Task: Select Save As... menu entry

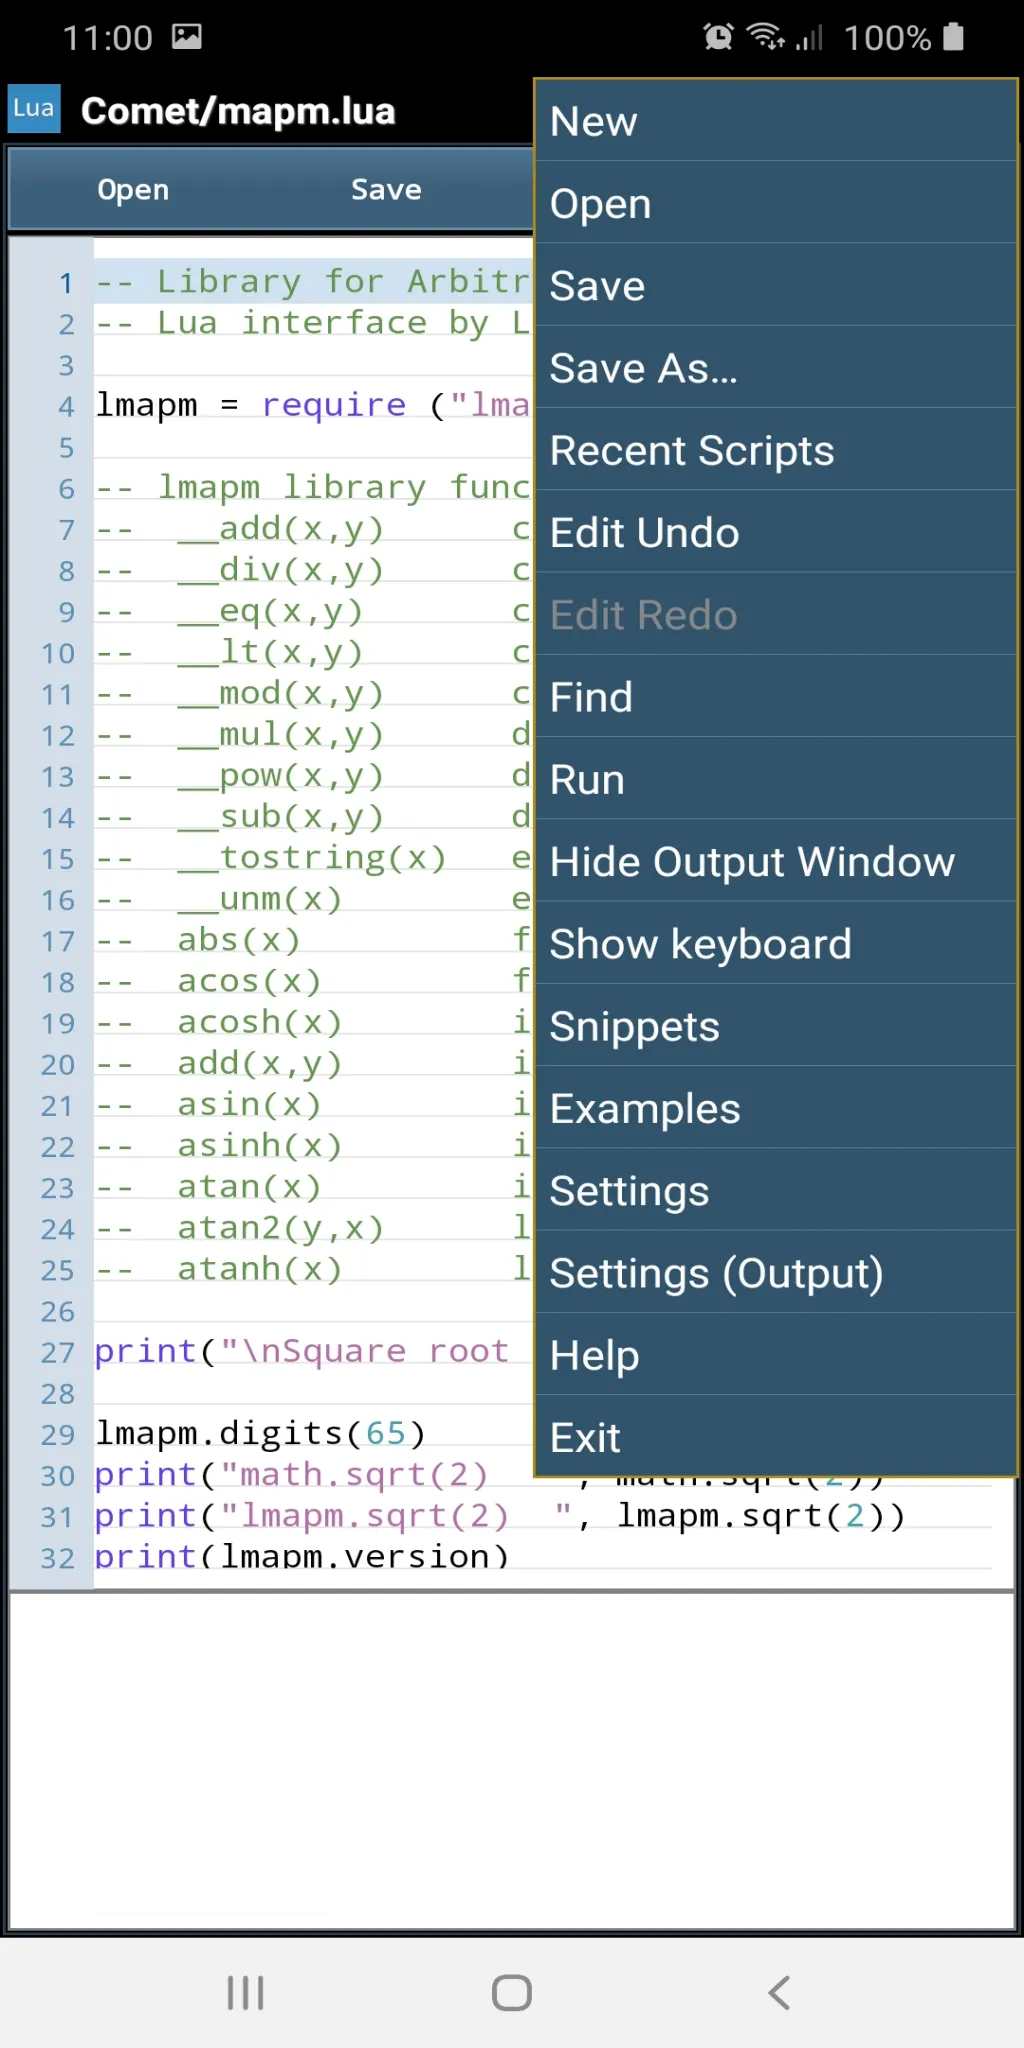Action: click(776, 367)
